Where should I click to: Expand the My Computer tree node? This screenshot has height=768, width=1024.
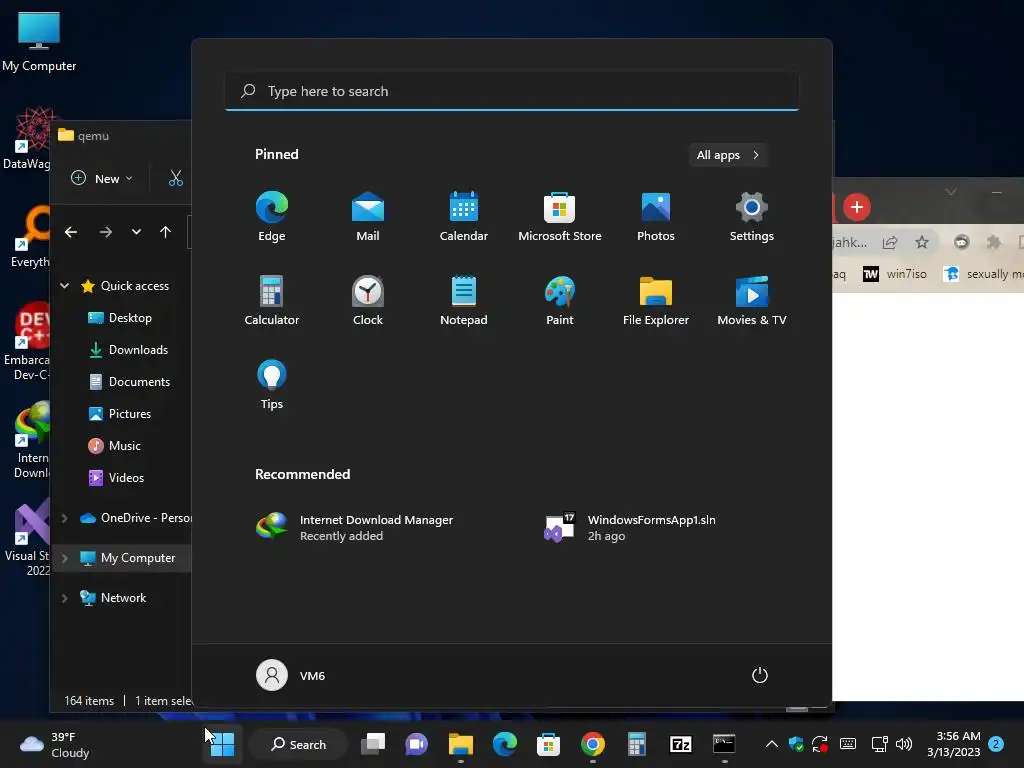click(x=64, y=558)
